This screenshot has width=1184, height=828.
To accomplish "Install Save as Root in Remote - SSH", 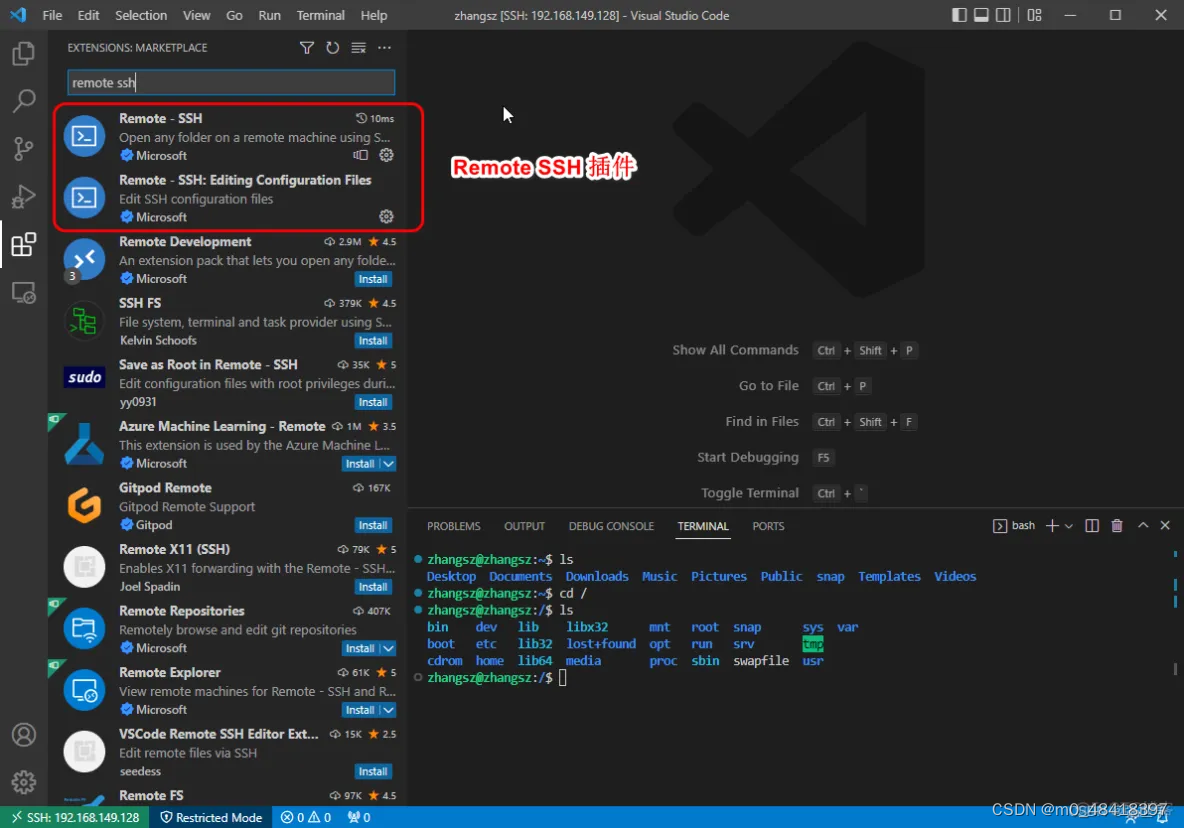I will click(373, 402).
